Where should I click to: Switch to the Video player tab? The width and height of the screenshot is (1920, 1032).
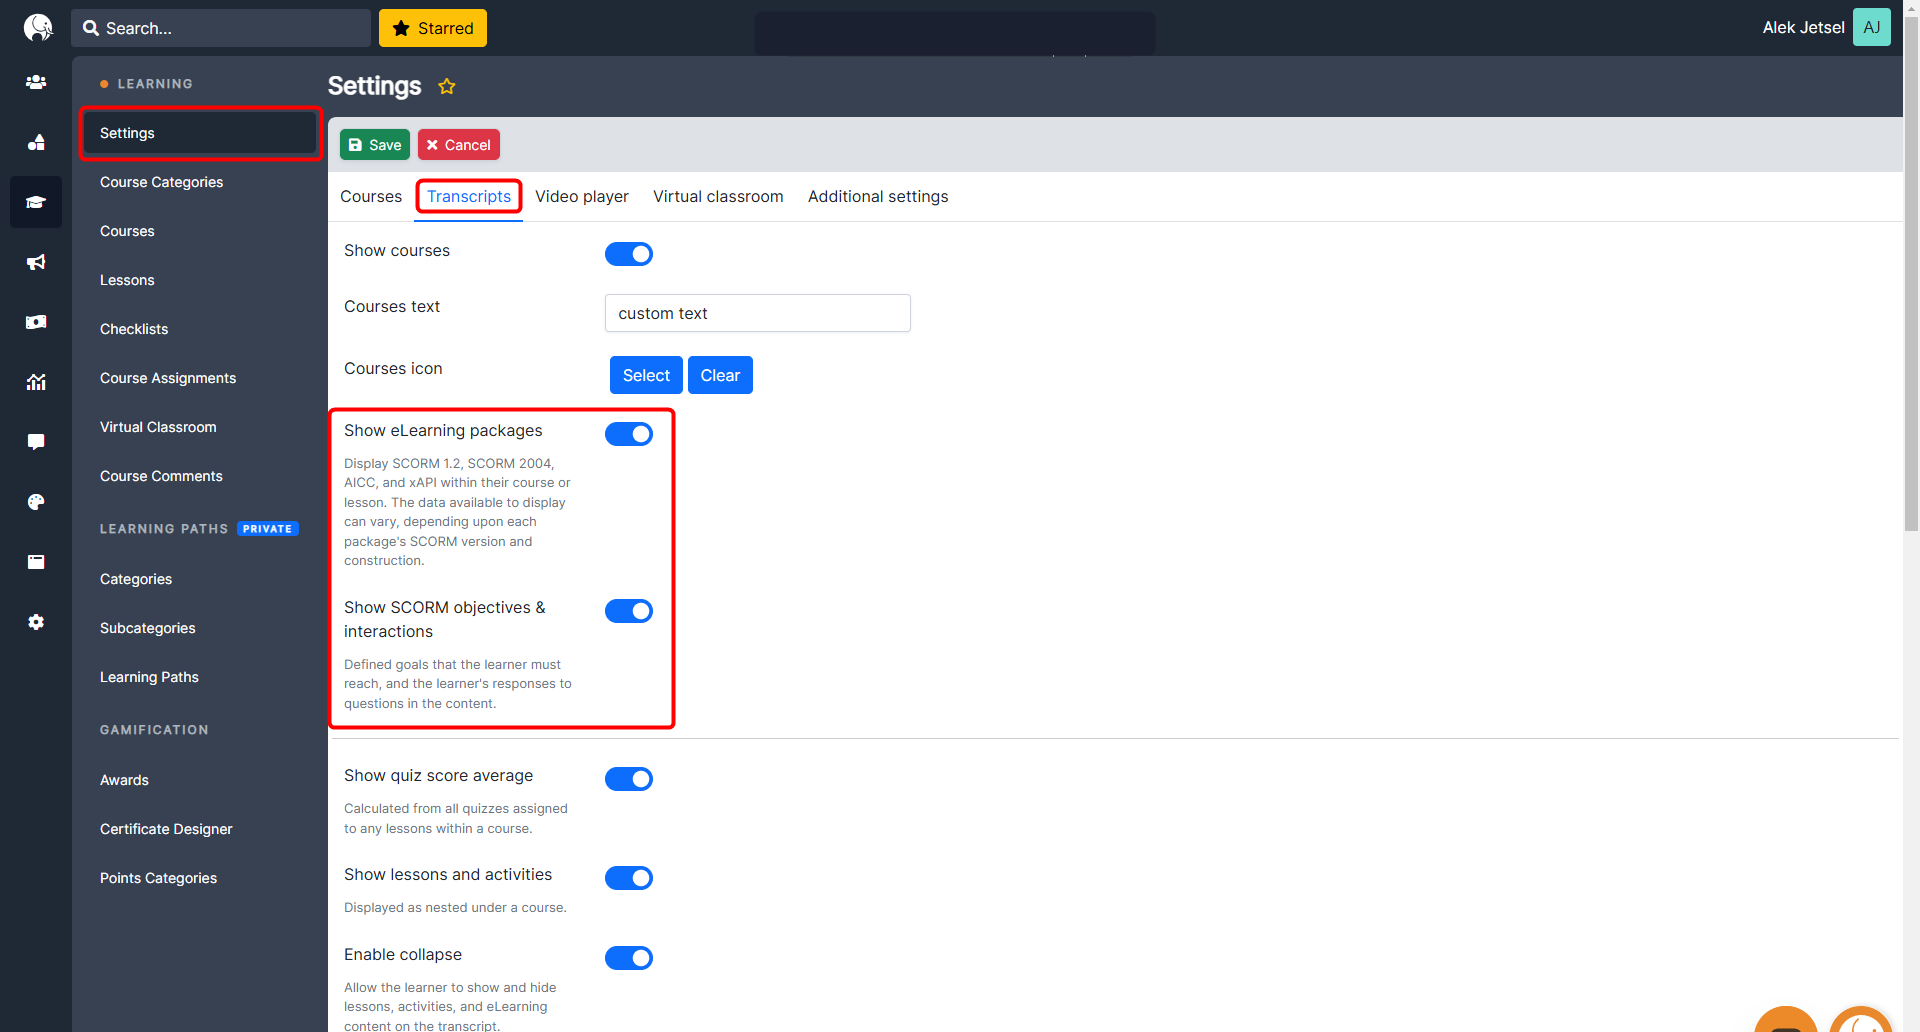click(x=581, y=197)
